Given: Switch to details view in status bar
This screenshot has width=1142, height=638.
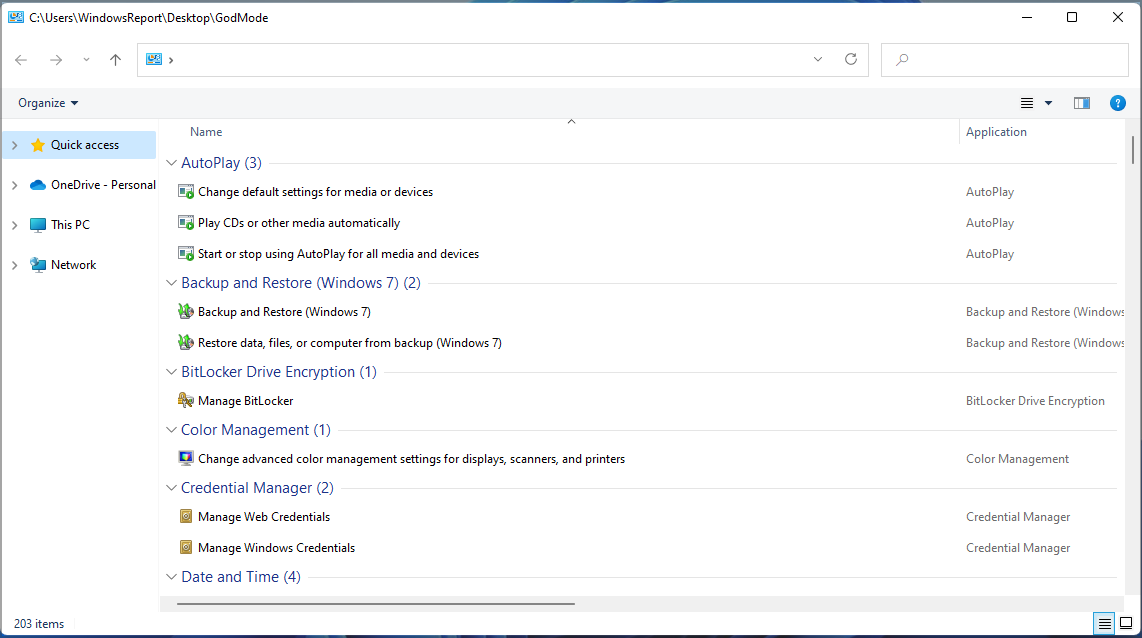Looking at the screenshot, I should coord(1104,623).
